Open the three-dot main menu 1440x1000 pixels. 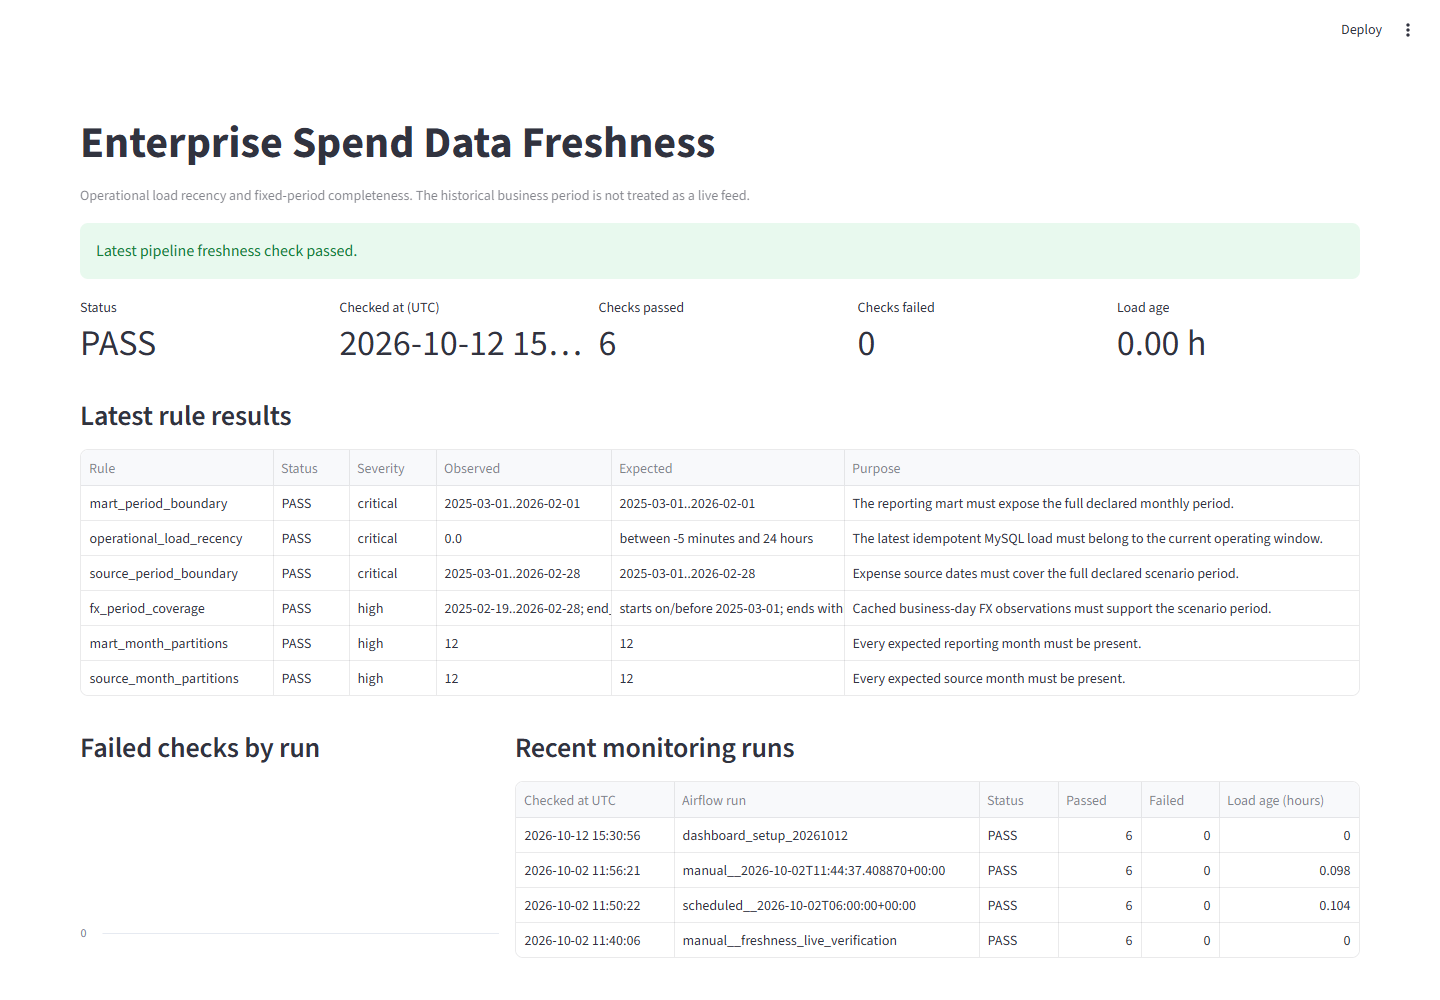coord(1407,30)
